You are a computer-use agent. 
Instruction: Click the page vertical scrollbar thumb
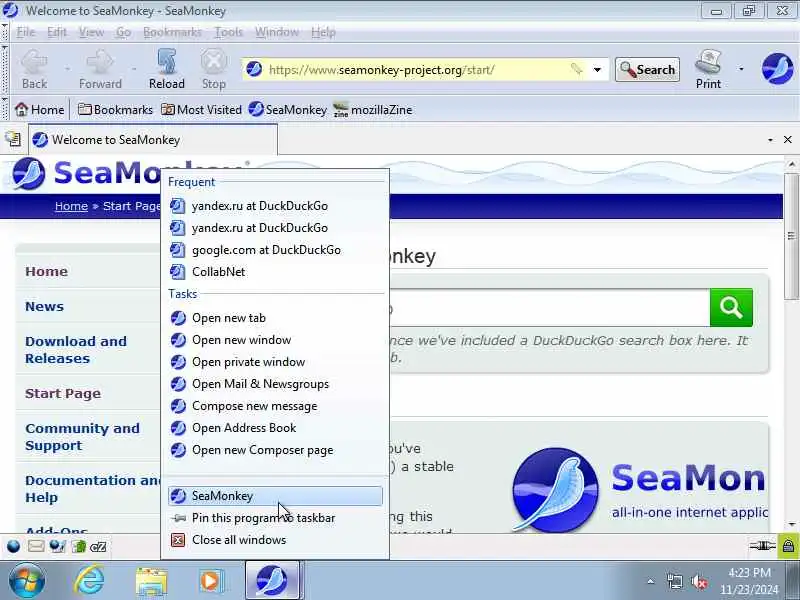click(791, 236)
